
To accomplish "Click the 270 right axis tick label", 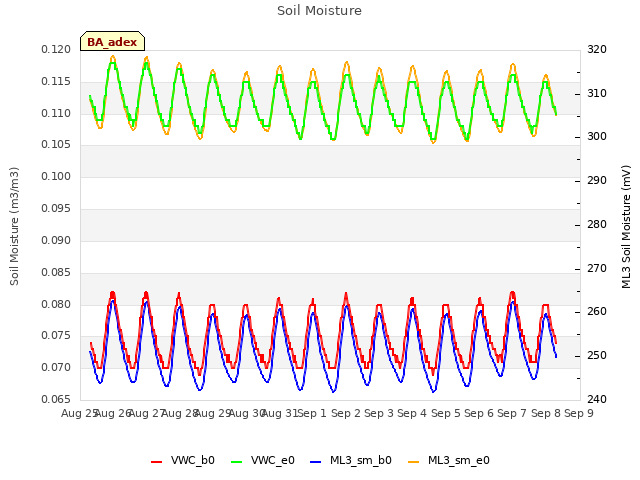I will click(597, 269).
